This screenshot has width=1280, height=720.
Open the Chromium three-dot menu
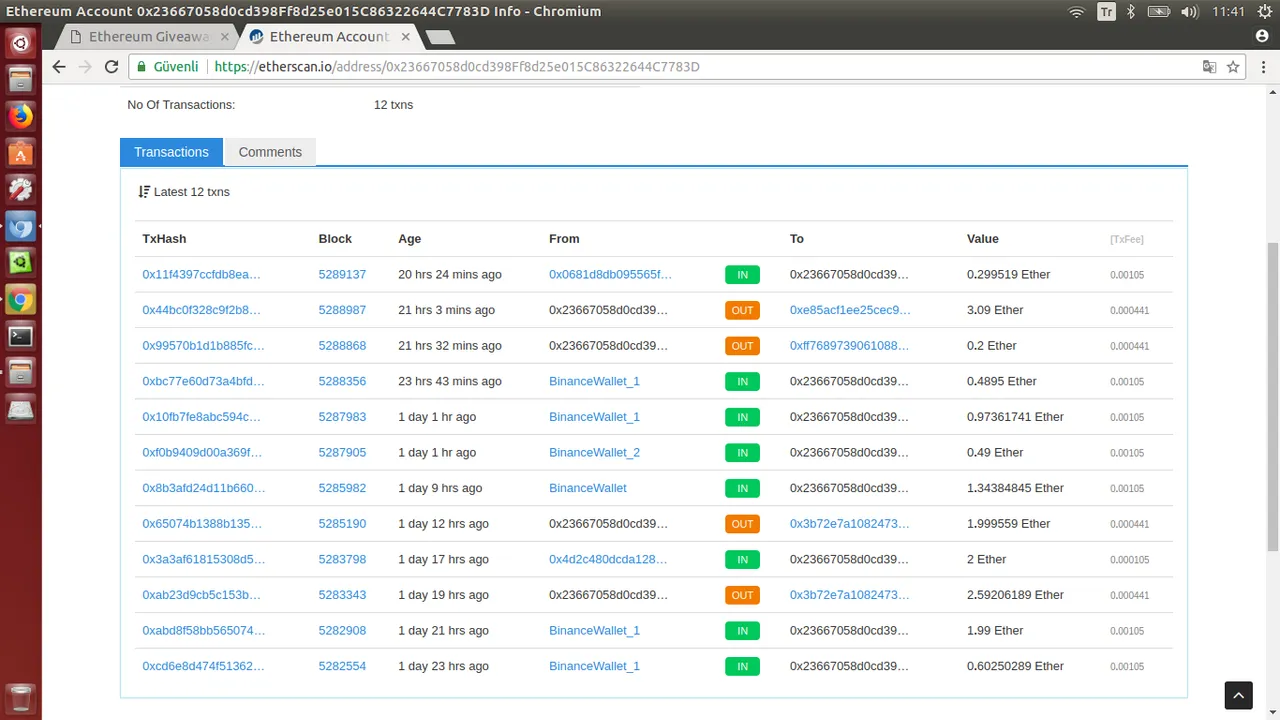coord(1262,67)
